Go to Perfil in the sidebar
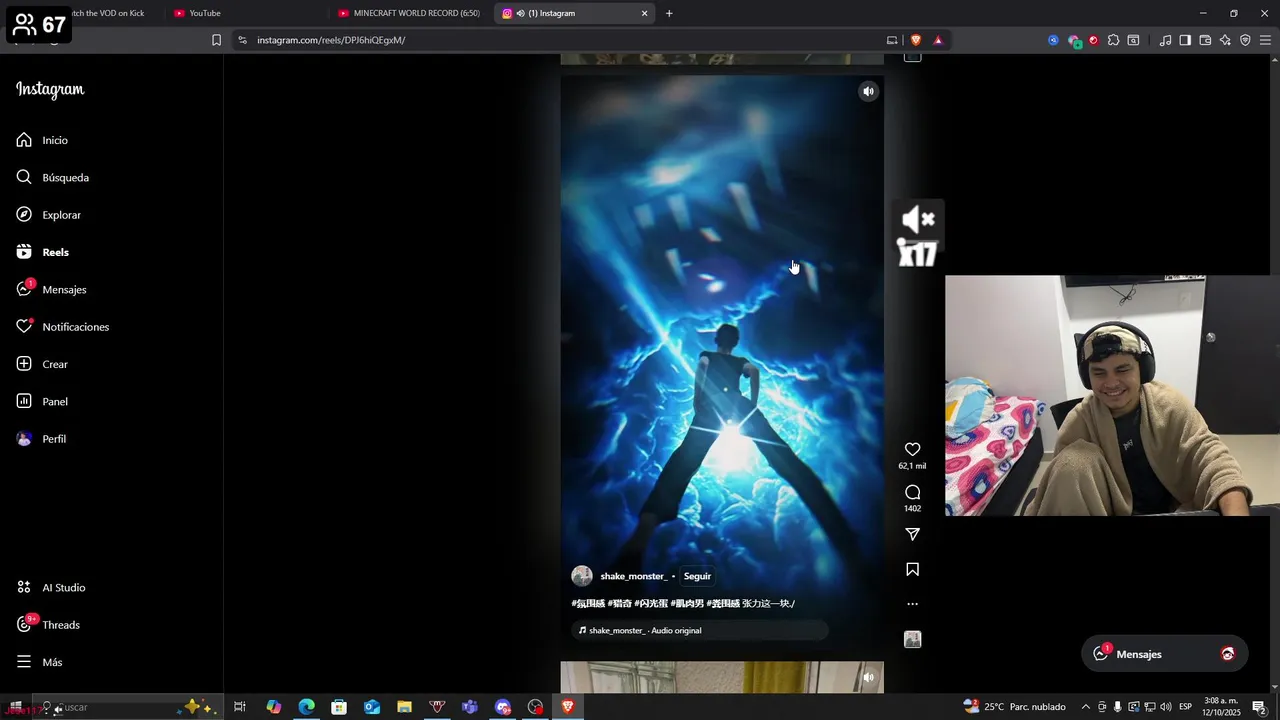 click(41, 439)
